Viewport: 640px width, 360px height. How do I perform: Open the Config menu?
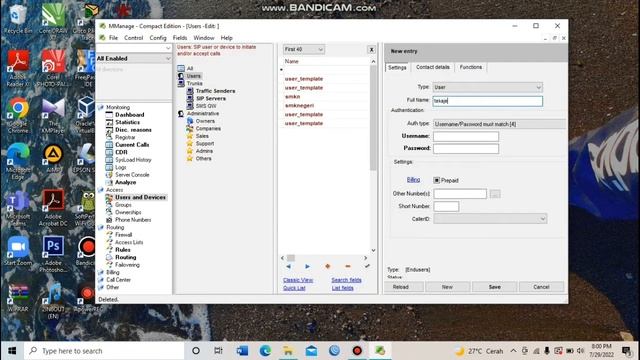click(x=158, y=38)
